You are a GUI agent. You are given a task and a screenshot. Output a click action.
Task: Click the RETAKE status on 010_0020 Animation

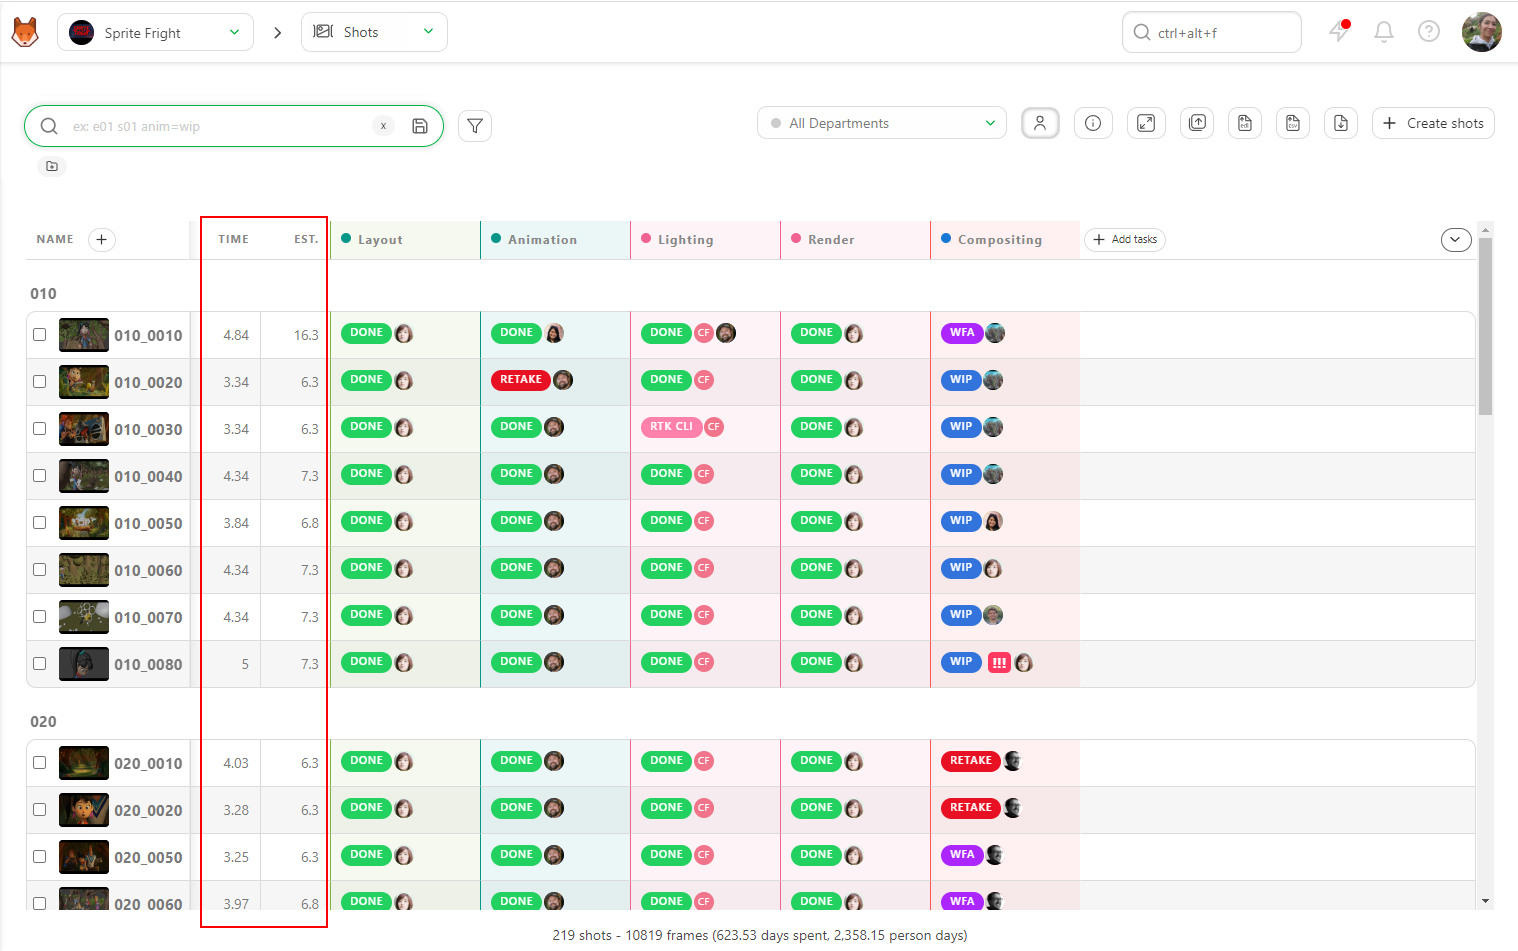pos(520,380)
